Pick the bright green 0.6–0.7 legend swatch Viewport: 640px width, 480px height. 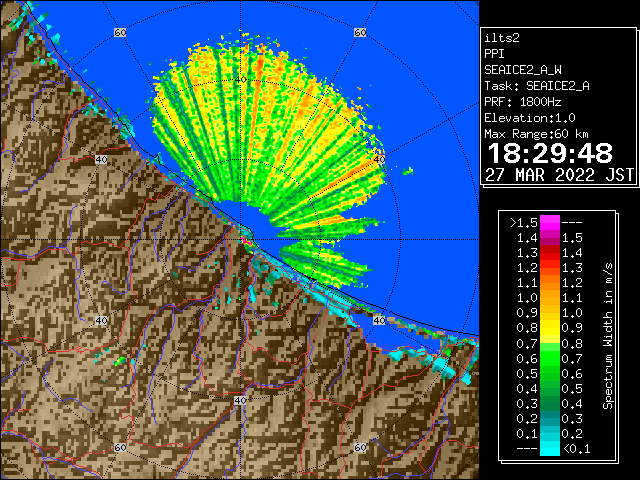coord(550,358)
